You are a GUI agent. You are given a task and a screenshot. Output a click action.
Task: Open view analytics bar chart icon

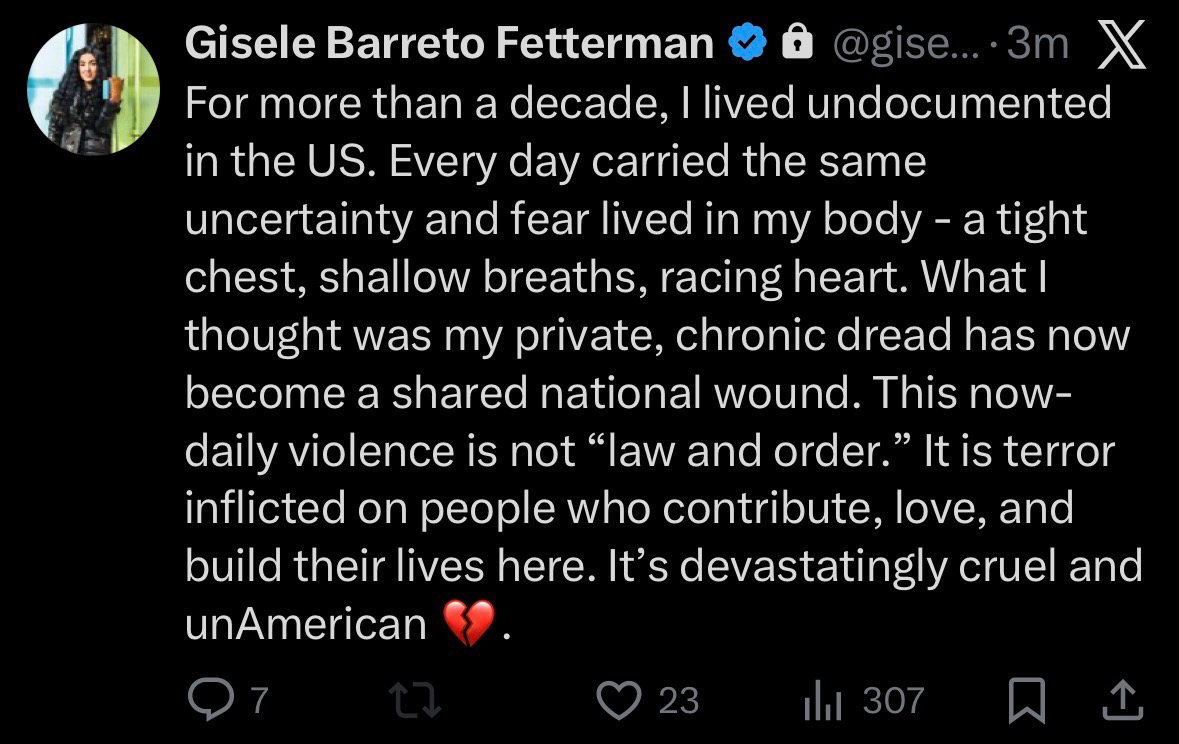click(x=819, y=700)
